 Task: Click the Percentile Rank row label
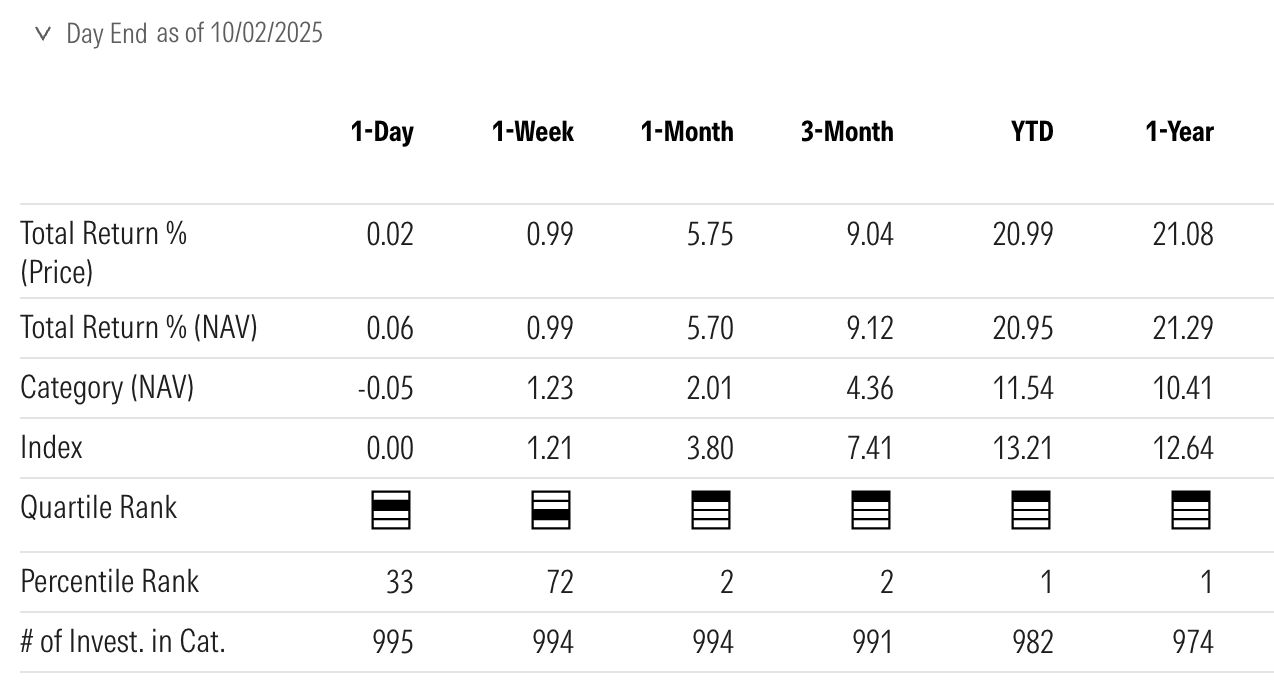(110, 581)
